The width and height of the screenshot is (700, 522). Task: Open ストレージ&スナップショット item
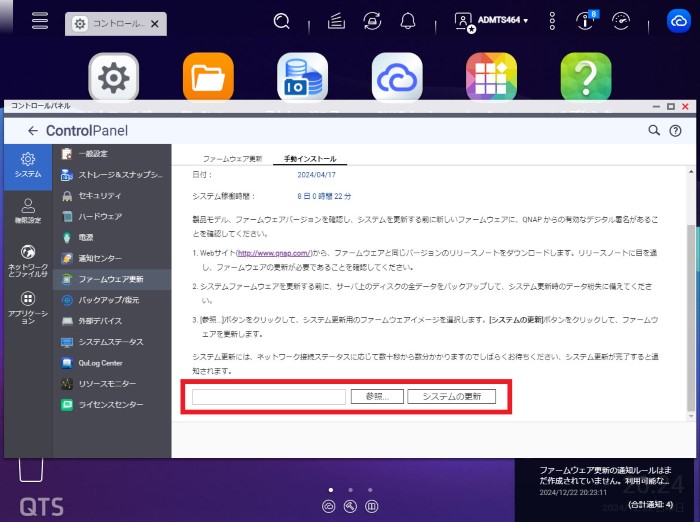tap(112, 175)
